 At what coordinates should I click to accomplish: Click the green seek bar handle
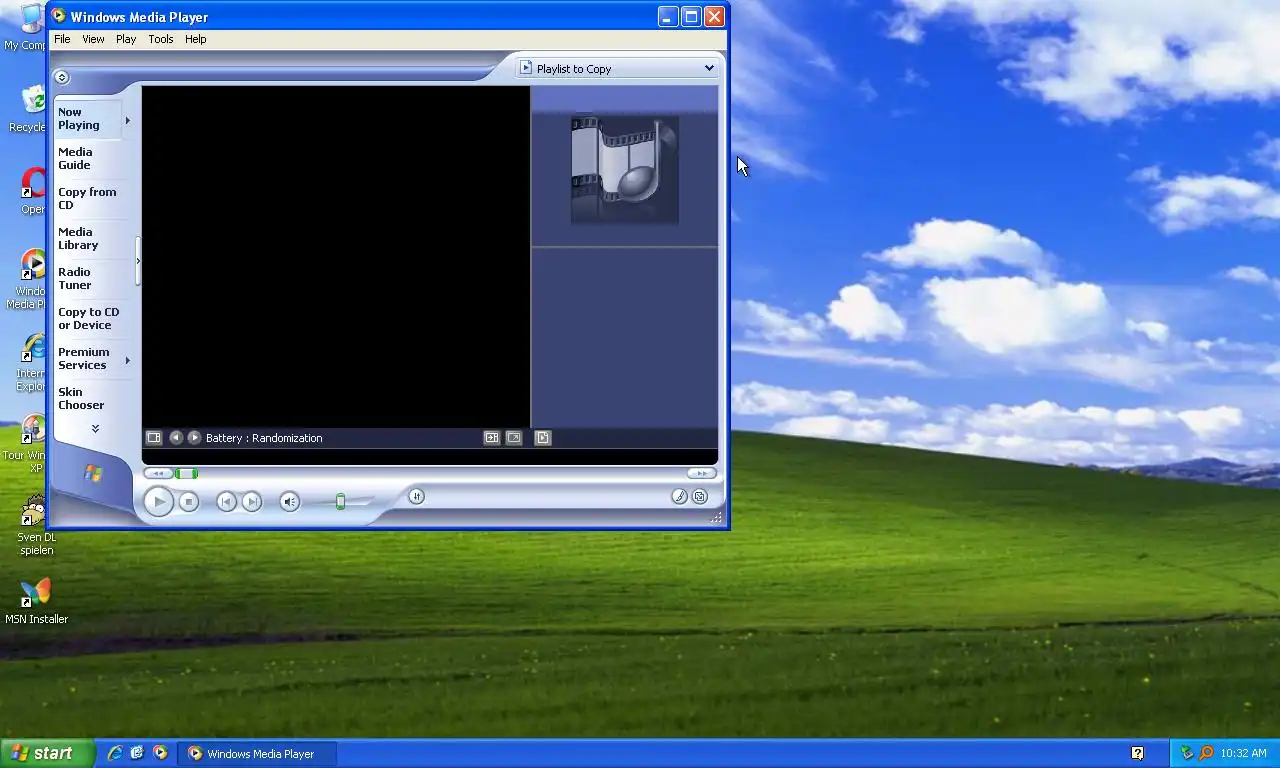[187, 473]
